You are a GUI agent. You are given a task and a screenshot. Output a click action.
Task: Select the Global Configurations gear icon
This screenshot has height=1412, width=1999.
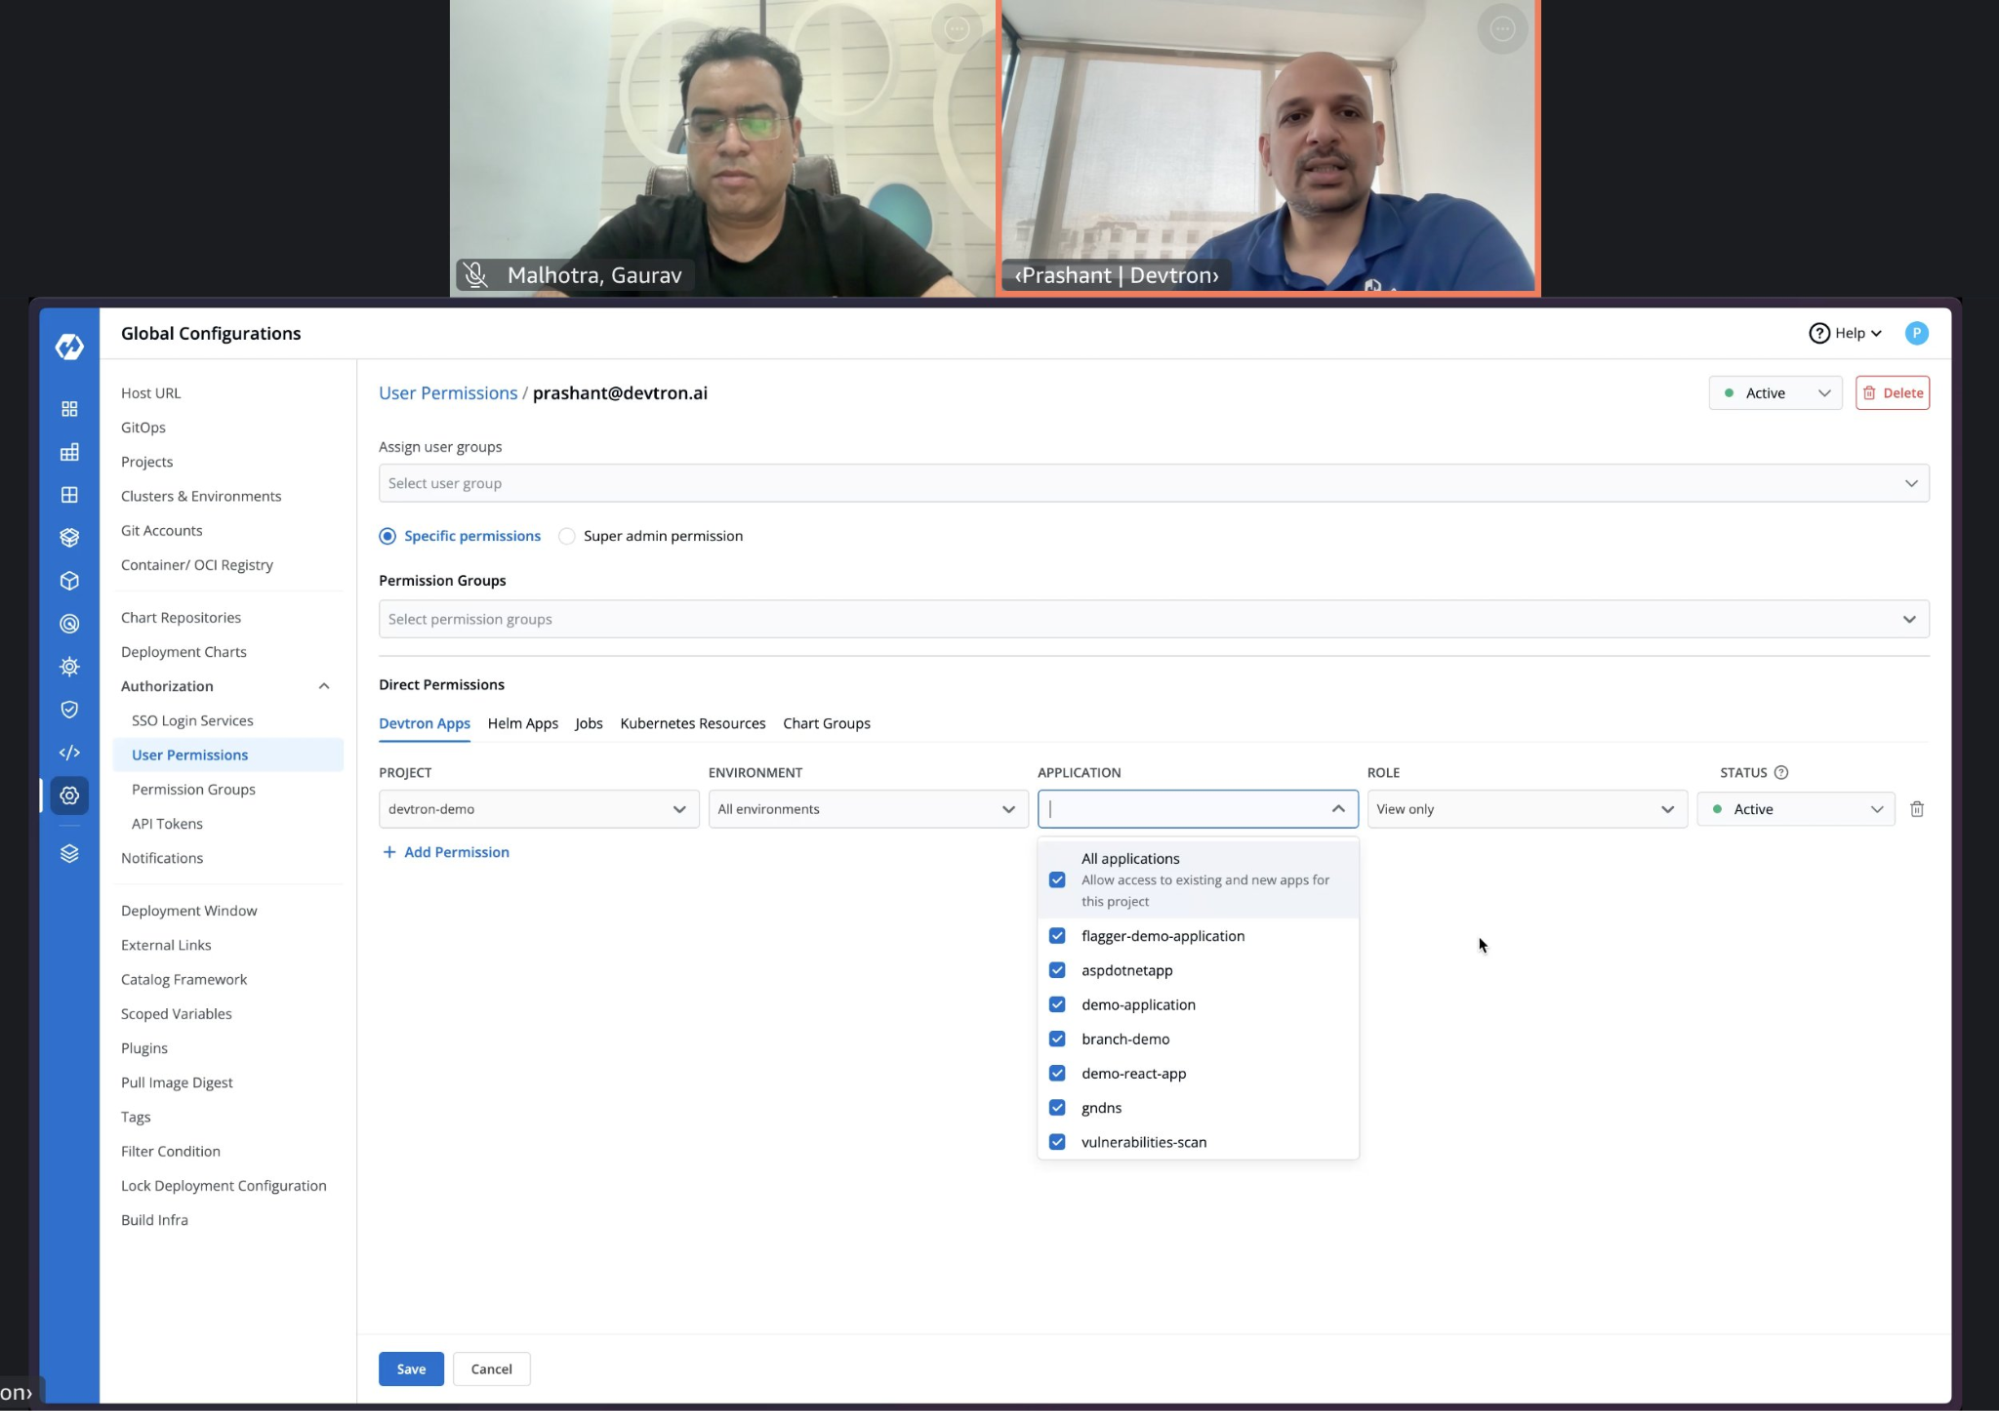69,795
